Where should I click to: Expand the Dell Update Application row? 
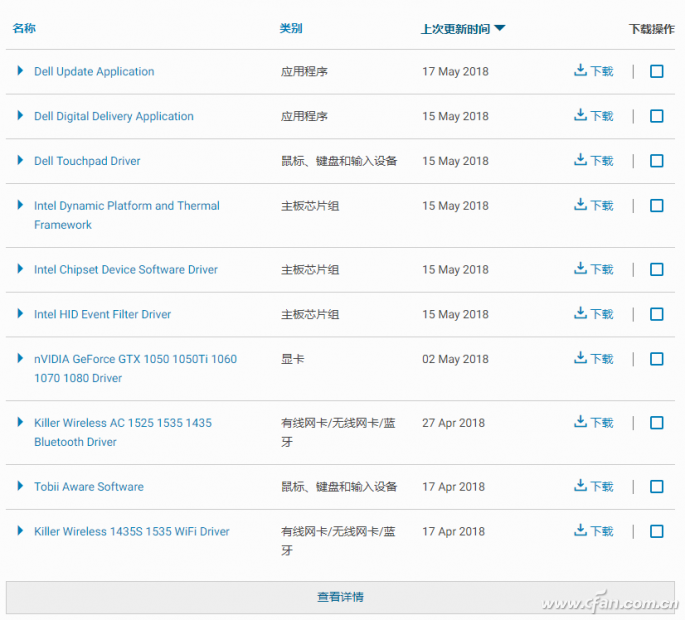pyautogui.click(x=20, y=71)
